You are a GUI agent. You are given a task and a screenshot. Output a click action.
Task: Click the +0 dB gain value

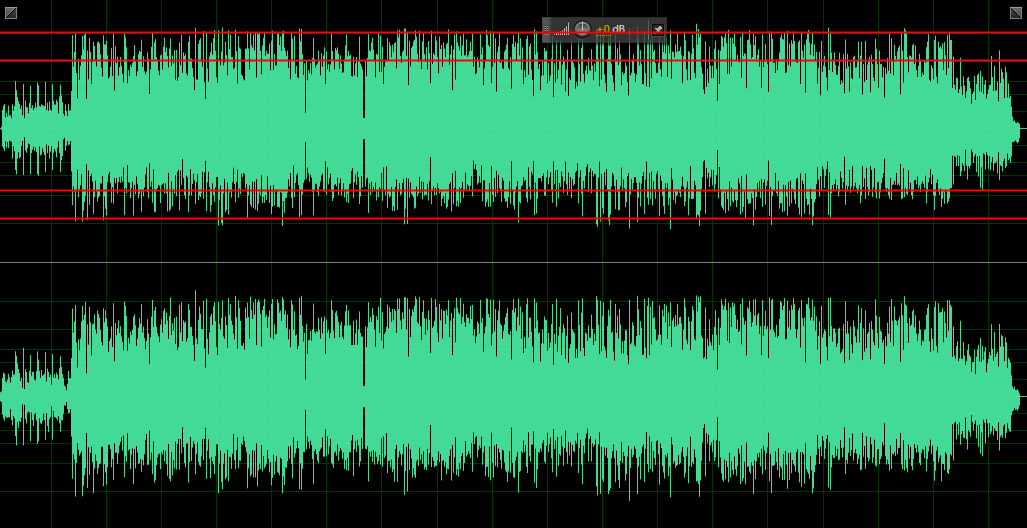click(611, 29)
